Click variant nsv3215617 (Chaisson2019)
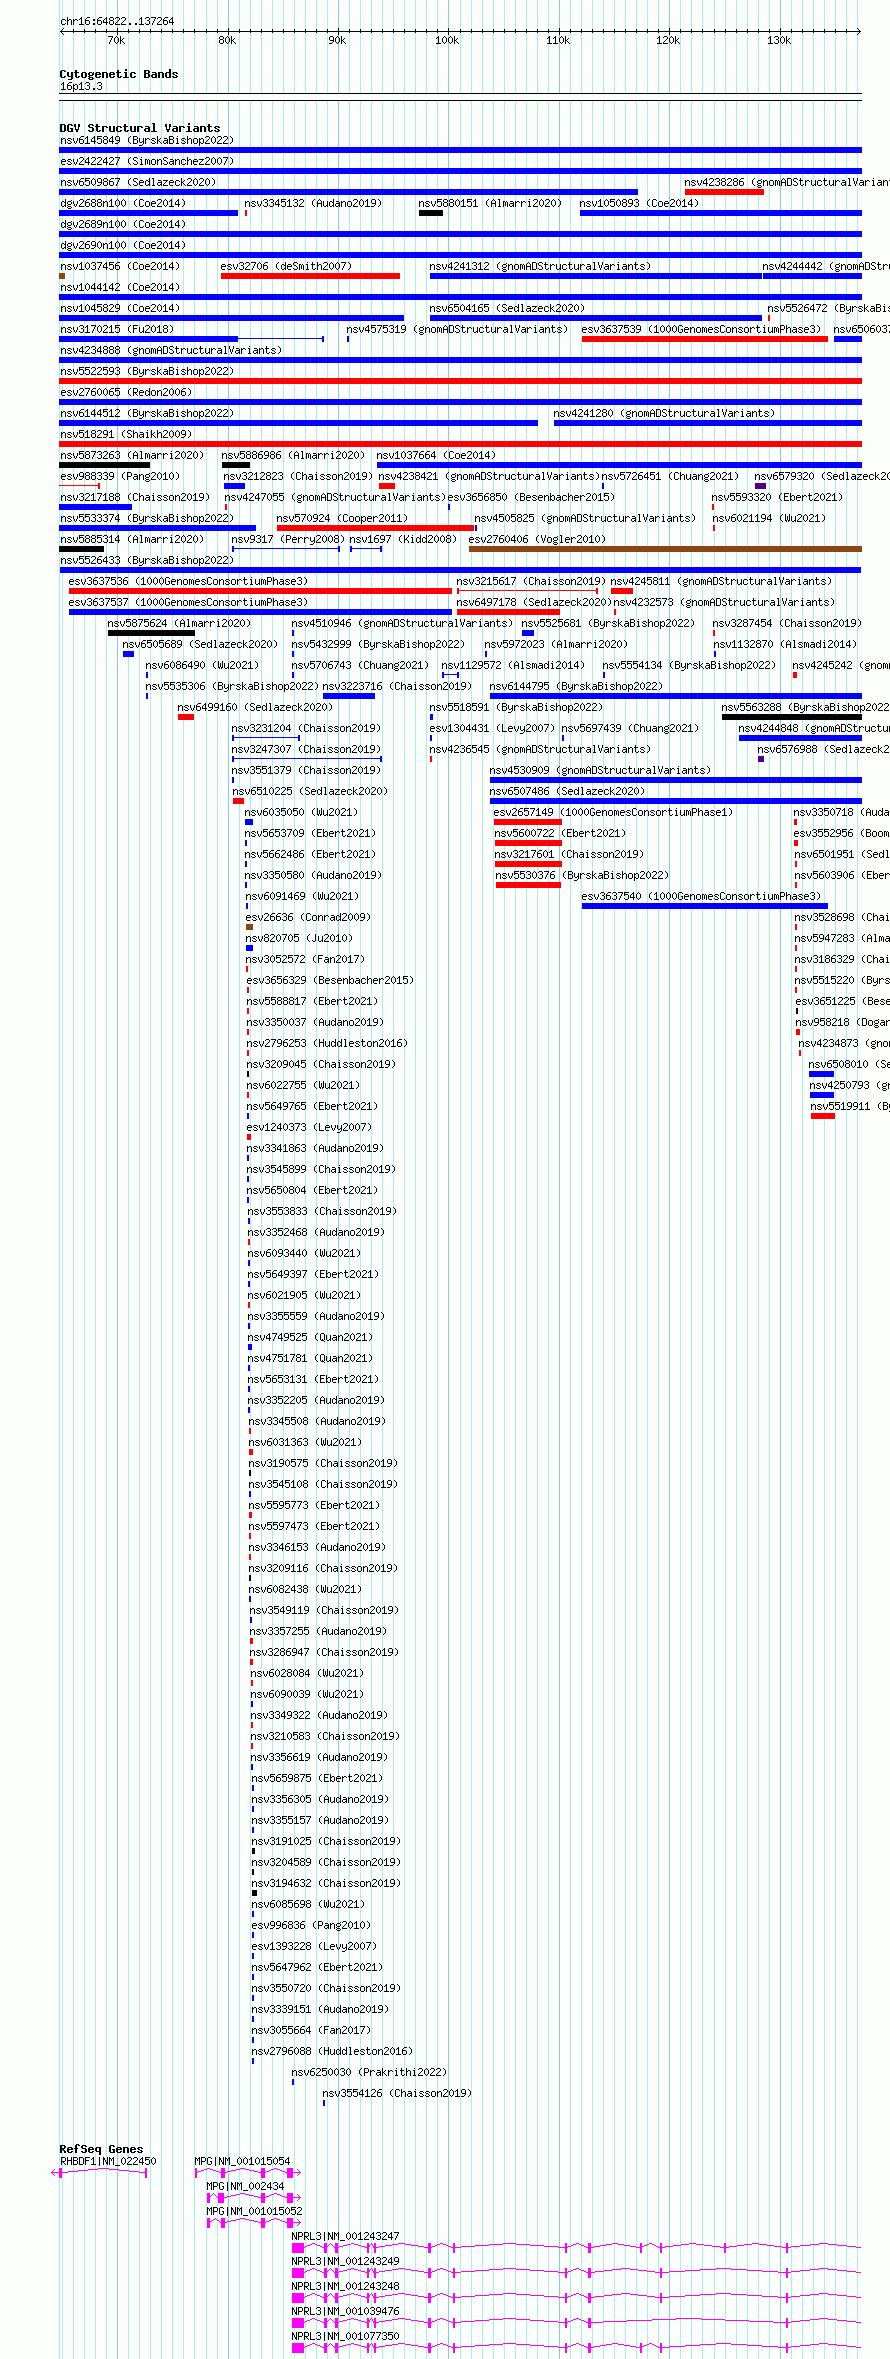 [x=530, y=581]
